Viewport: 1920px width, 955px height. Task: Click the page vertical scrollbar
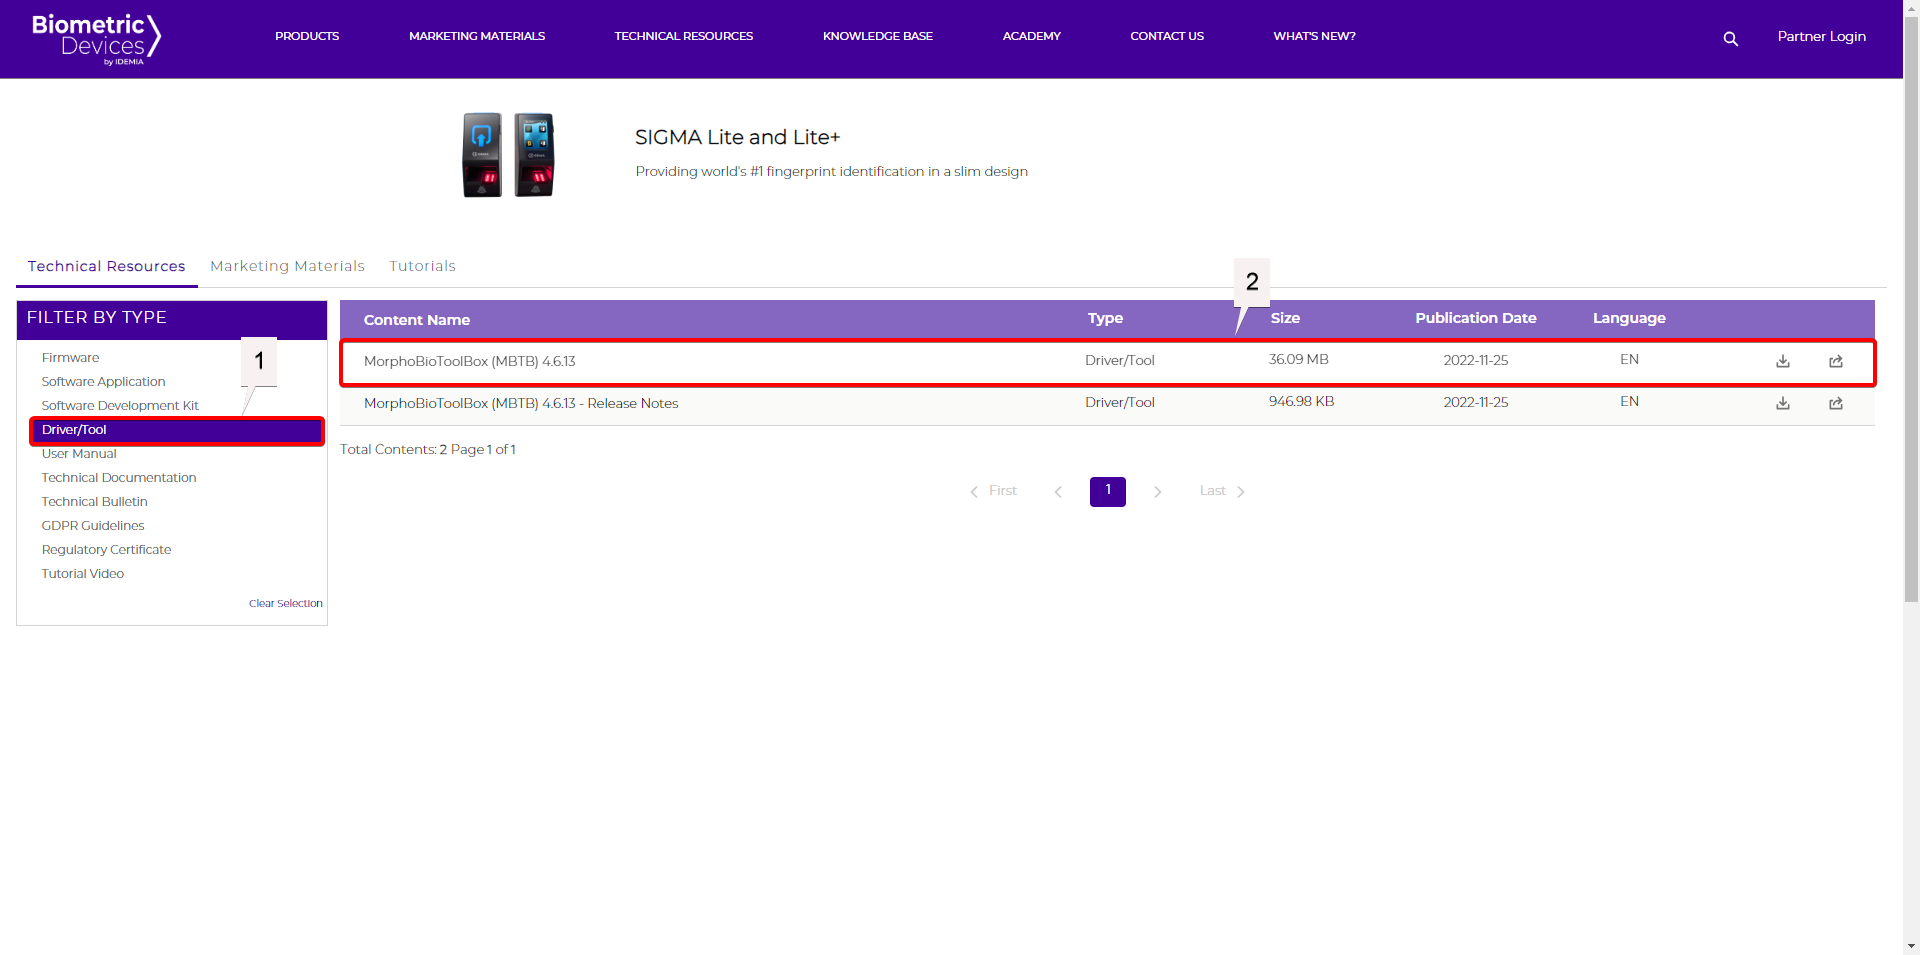(1911, 308)
